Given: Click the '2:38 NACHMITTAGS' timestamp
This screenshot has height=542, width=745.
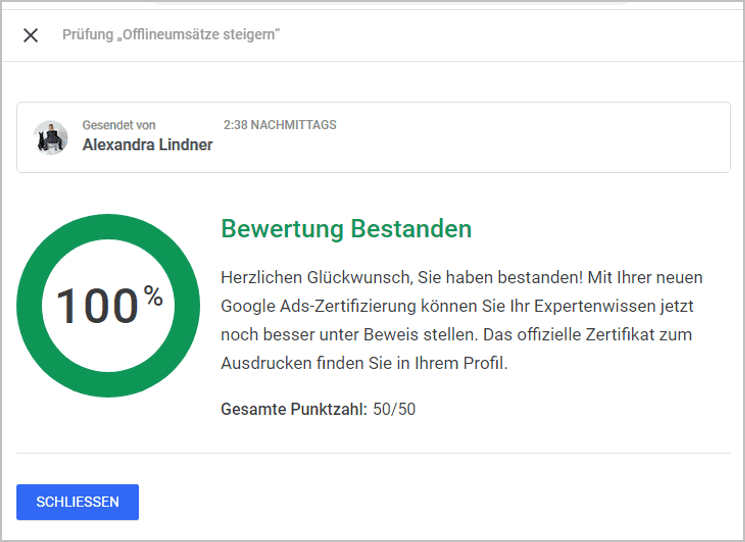Looking at the screenshot, I should click(x=280, y=125).
